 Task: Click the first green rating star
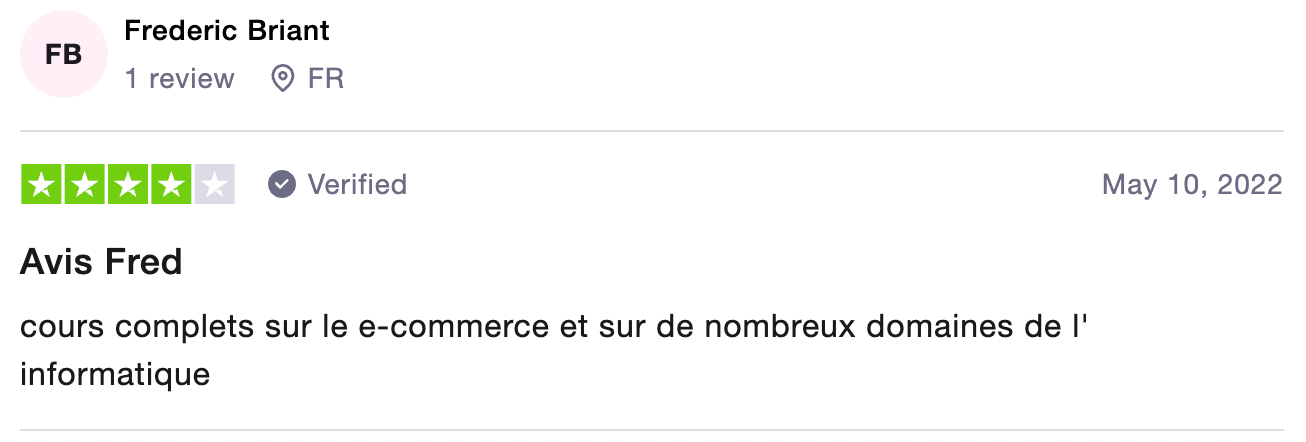(x=42, y=185)
